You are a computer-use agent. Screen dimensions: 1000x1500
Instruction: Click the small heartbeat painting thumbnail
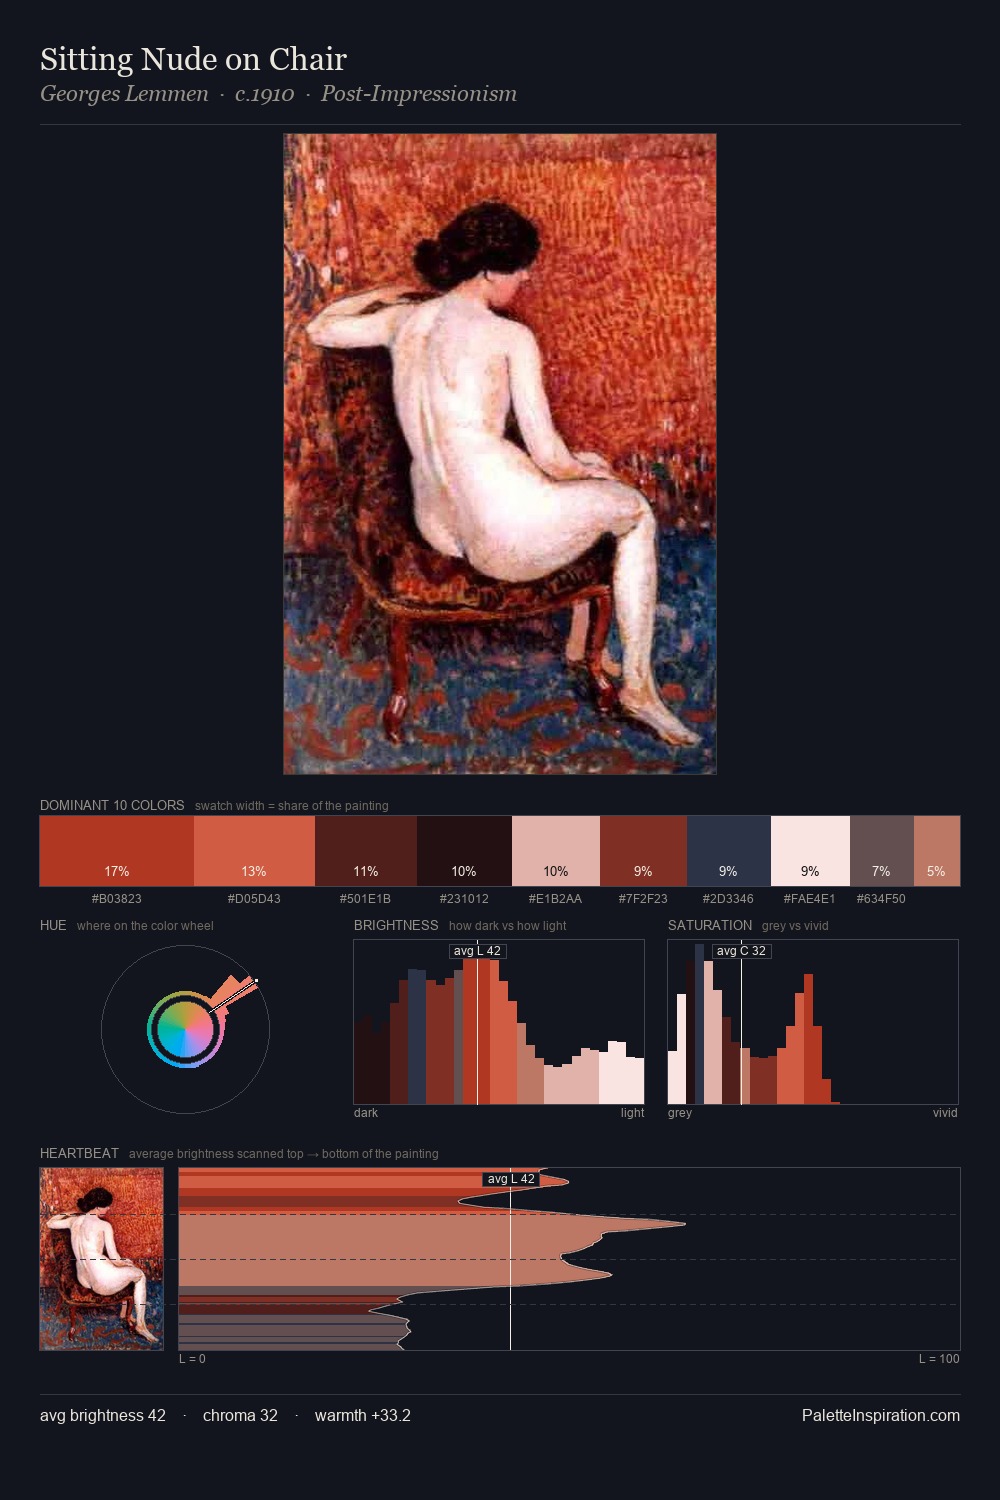pos(101,1259)
